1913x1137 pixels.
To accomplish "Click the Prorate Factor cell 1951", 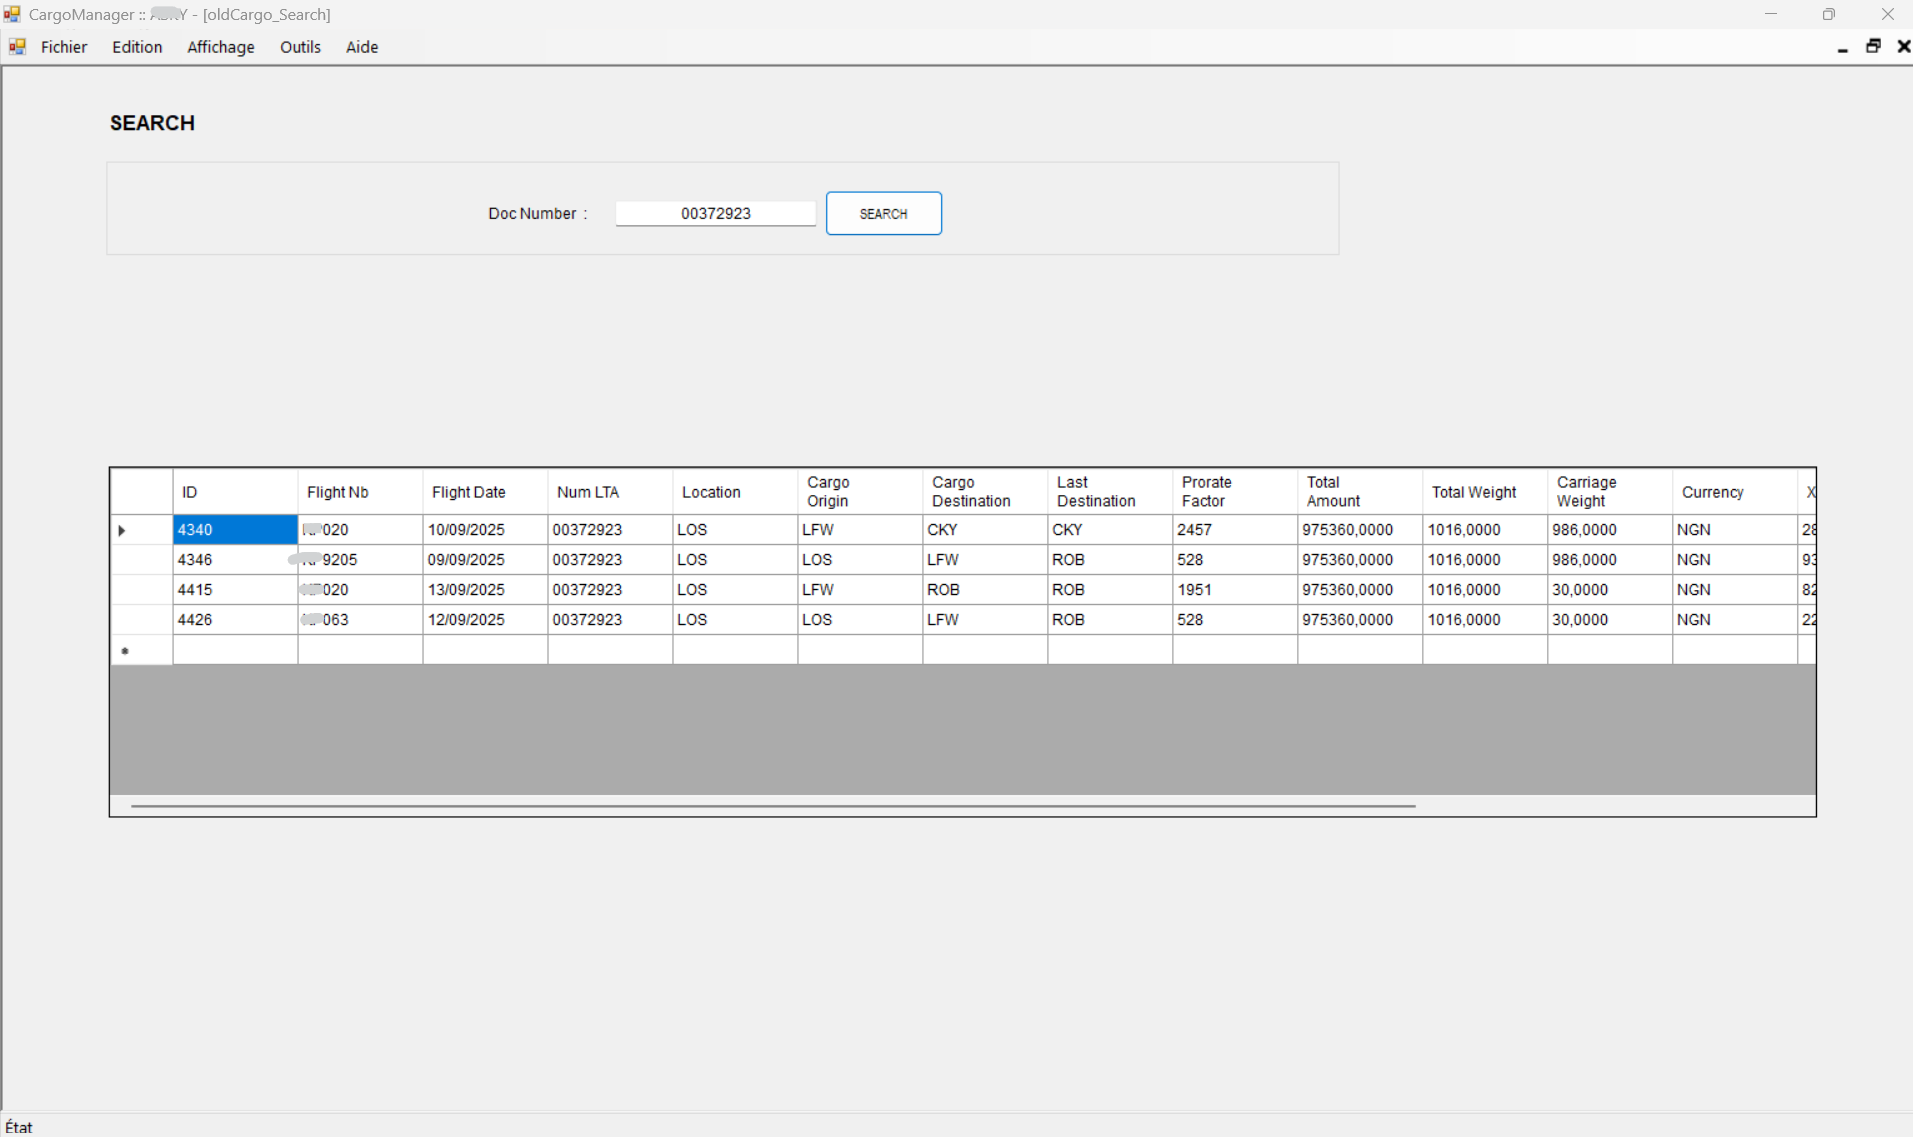I will (1233, 590).
